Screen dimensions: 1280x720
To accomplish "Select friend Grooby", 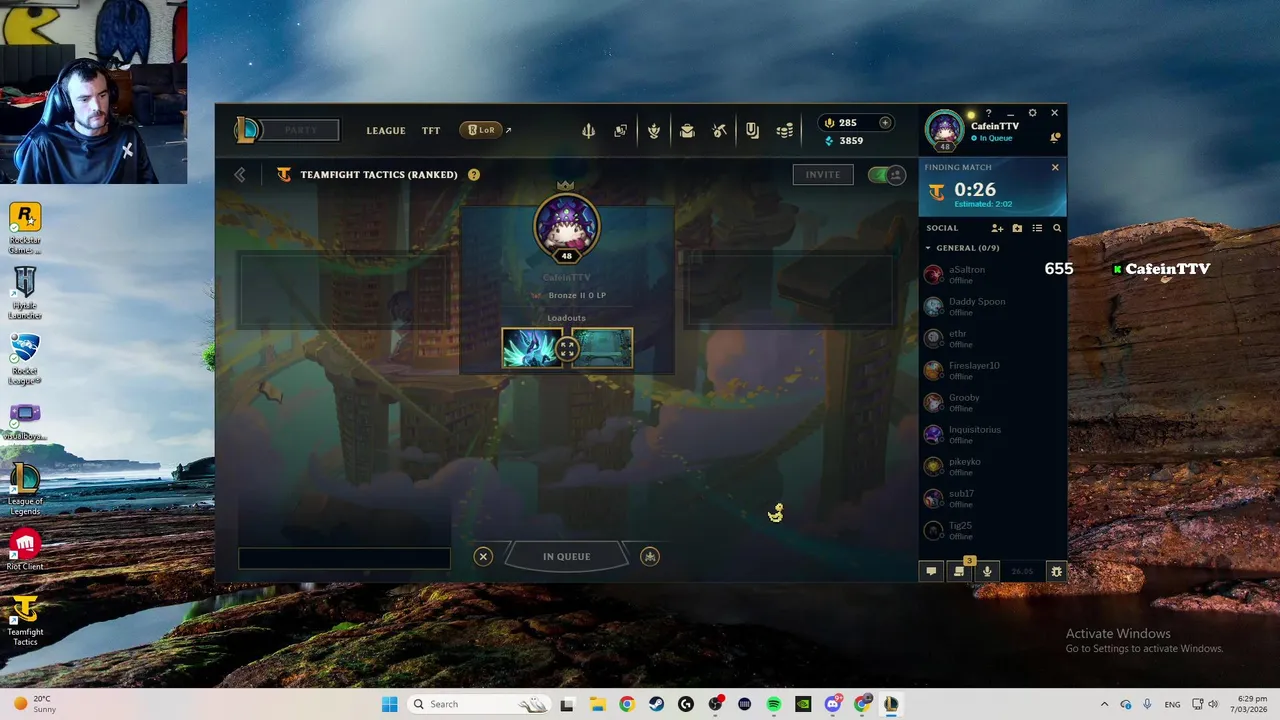I will click(x=992, y=402).
